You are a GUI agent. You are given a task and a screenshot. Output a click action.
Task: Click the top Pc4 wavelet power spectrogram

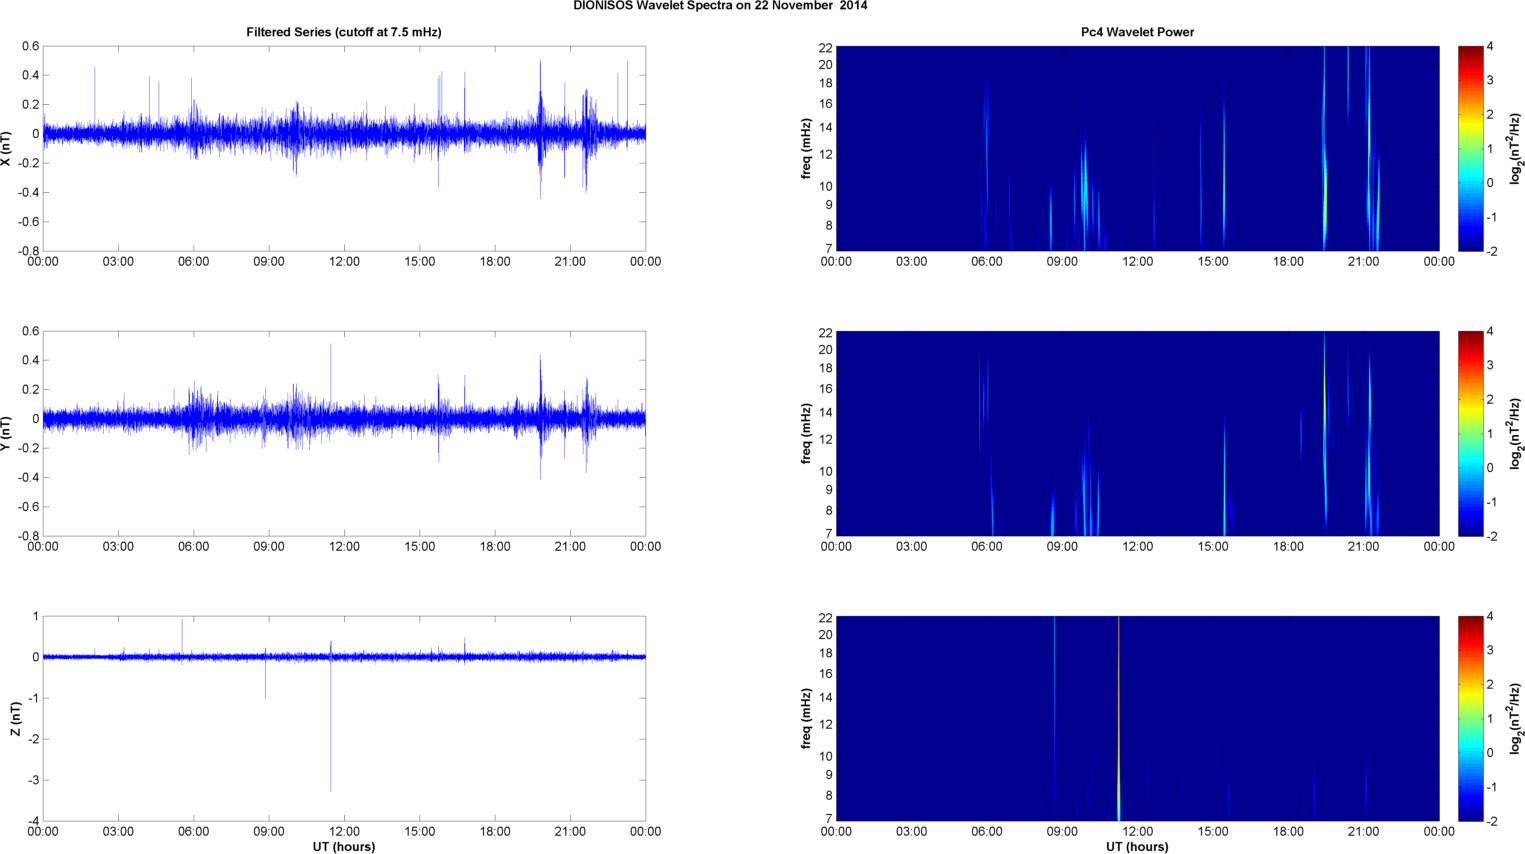pyautogui.click(x=1137, y=148)
